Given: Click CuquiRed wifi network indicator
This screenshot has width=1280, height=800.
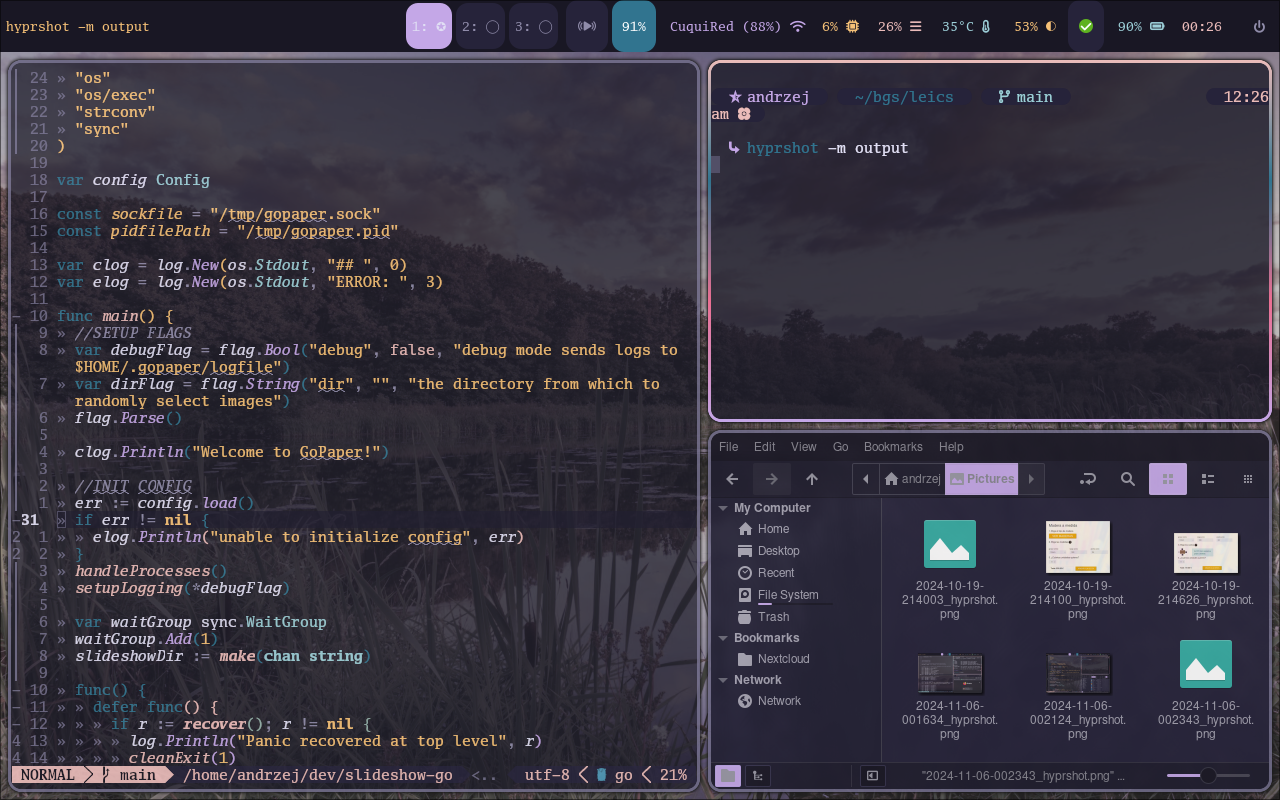Looking at the screenshot, I should coord(737,26).
